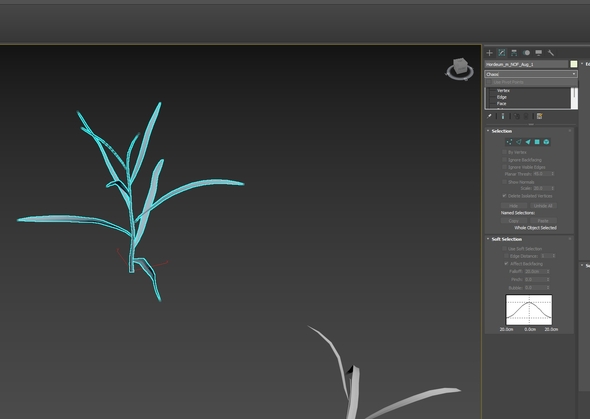Click the Pin Stack icon
The height and width of the screenshot is (419, 590).
489,116
